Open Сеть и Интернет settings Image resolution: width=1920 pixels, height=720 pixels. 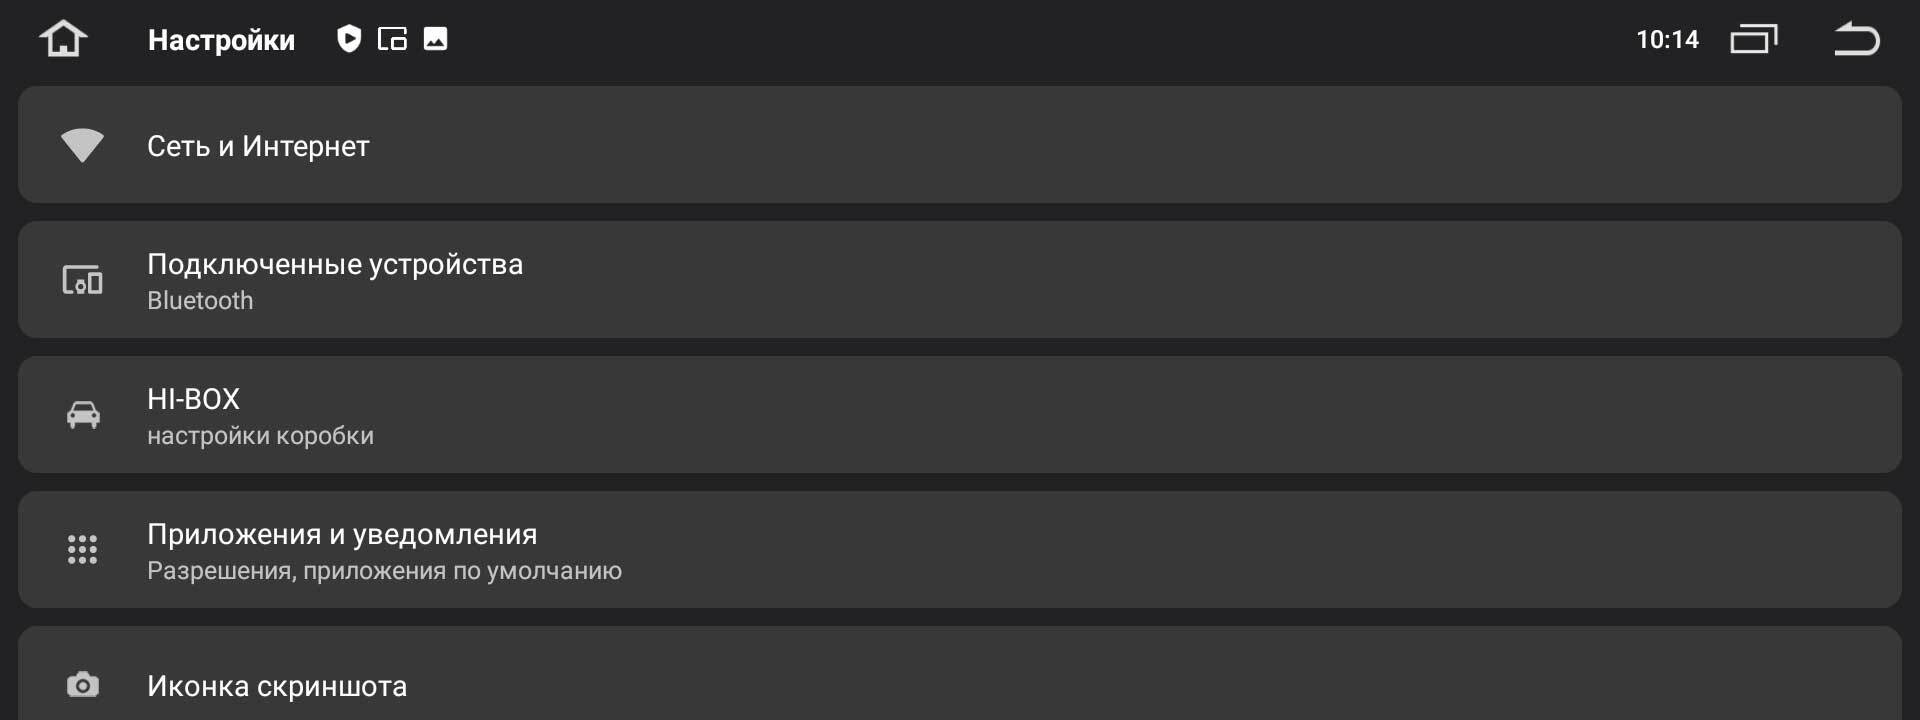tap(960, 145)
